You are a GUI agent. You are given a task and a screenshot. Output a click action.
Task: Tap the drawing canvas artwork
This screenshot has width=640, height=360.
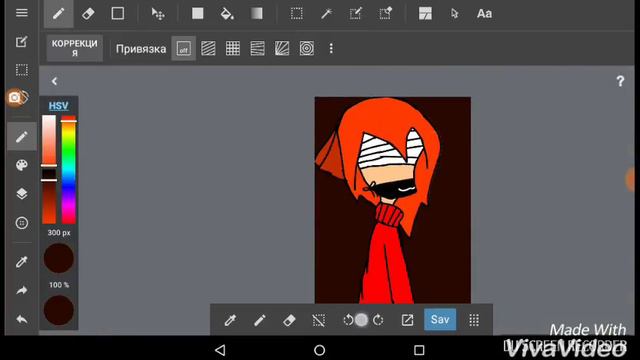[x=393, y=200]
